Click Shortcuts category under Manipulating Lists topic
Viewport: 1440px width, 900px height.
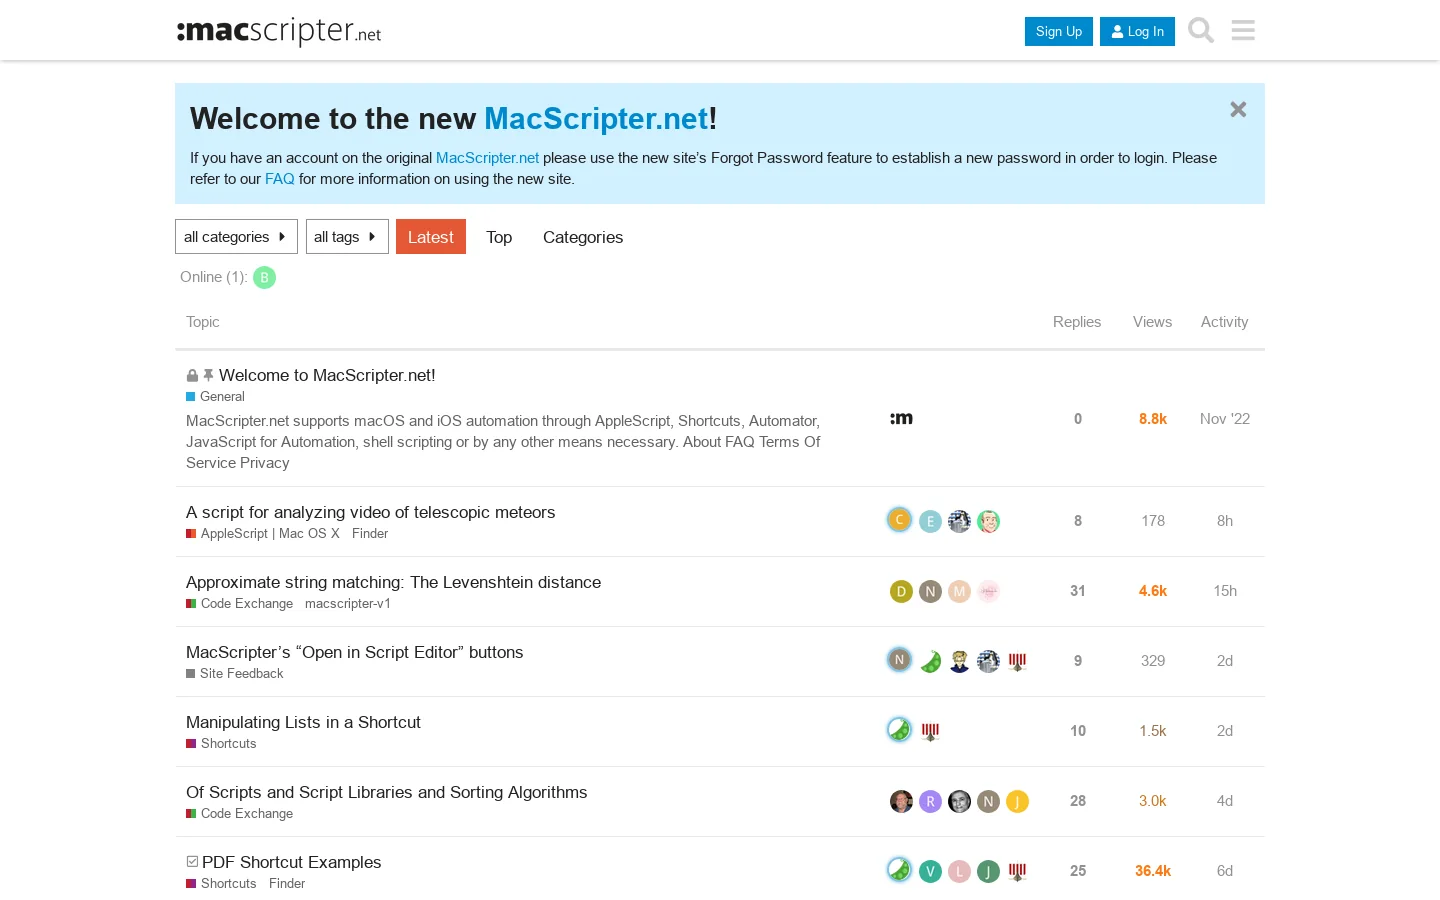221,744
